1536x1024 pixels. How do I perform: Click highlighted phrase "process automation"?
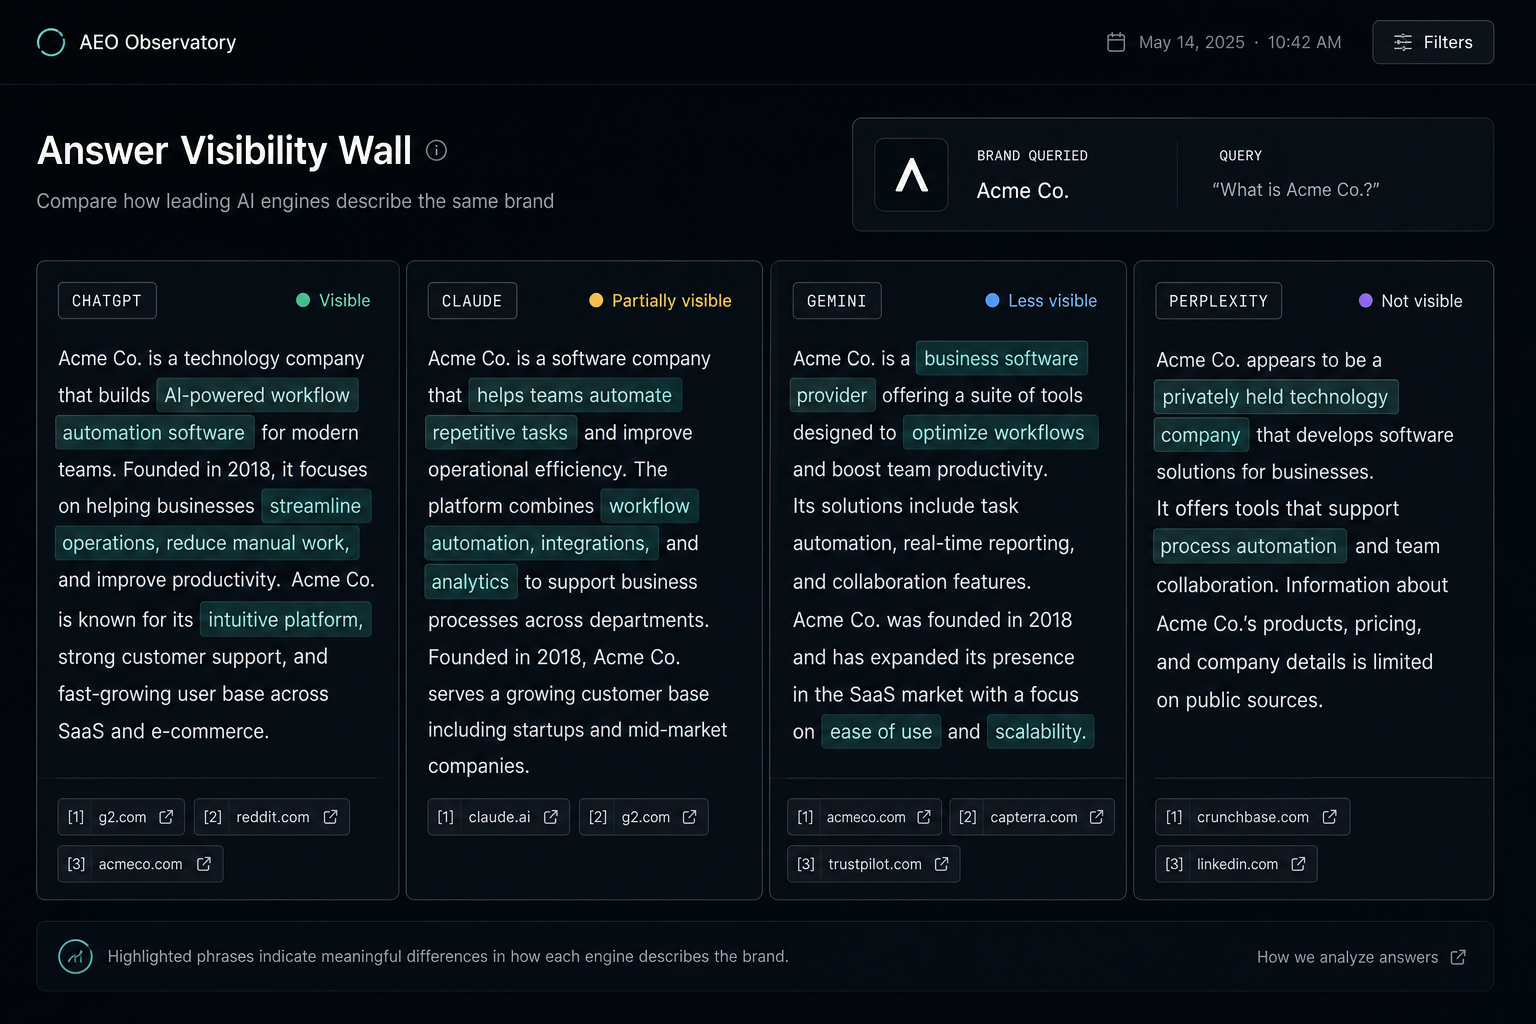(x=1249, y=546)
